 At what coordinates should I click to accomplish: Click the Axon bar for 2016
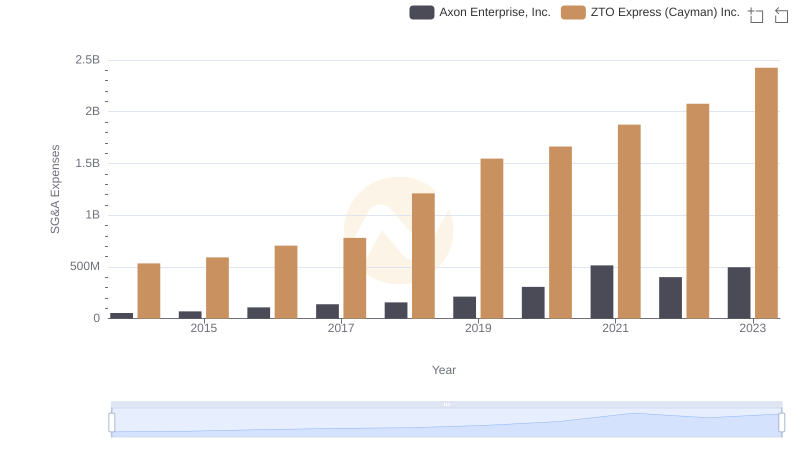point(259,313)
